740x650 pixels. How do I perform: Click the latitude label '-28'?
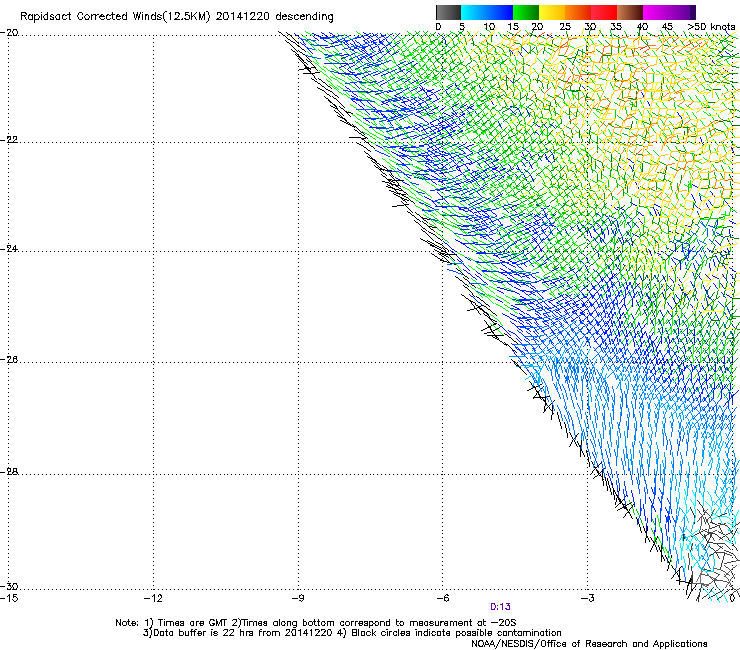coord(9,472)
